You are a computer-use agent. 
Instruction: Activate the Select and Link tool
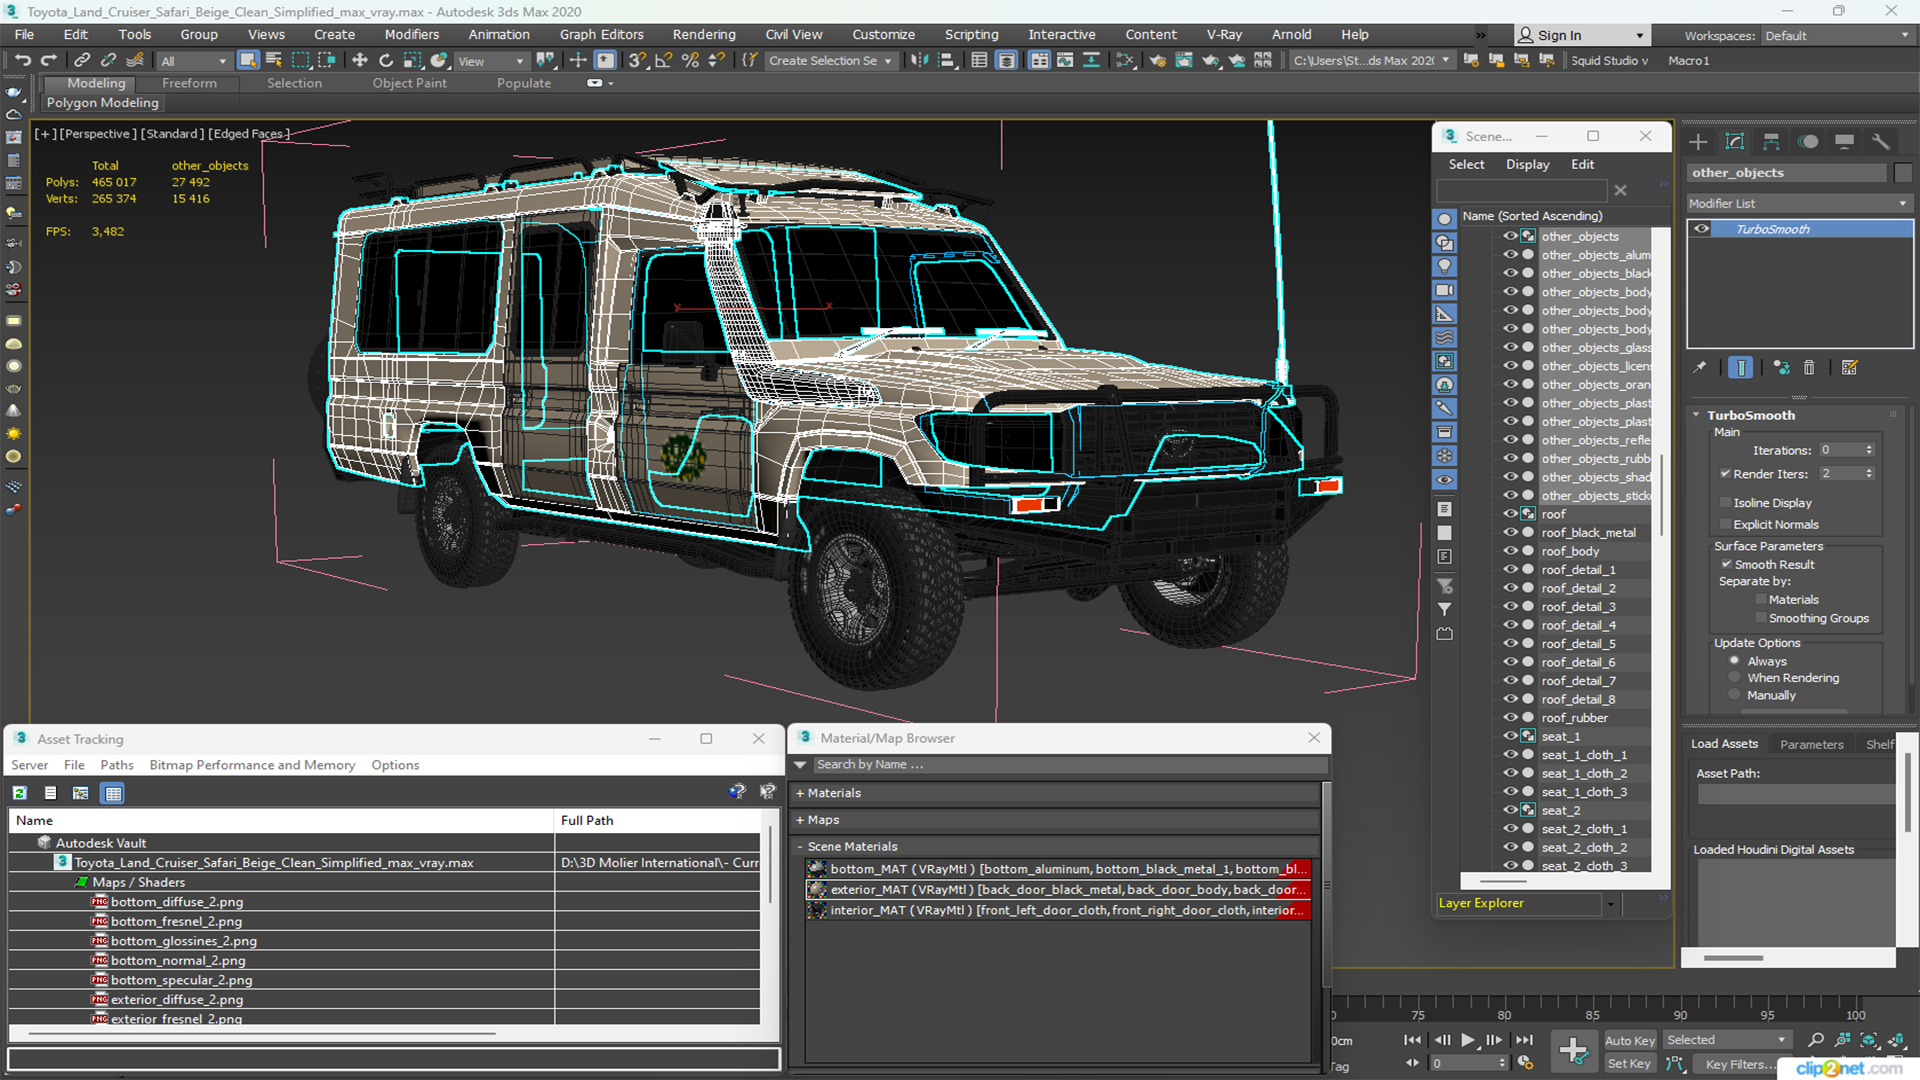[82, 61]
